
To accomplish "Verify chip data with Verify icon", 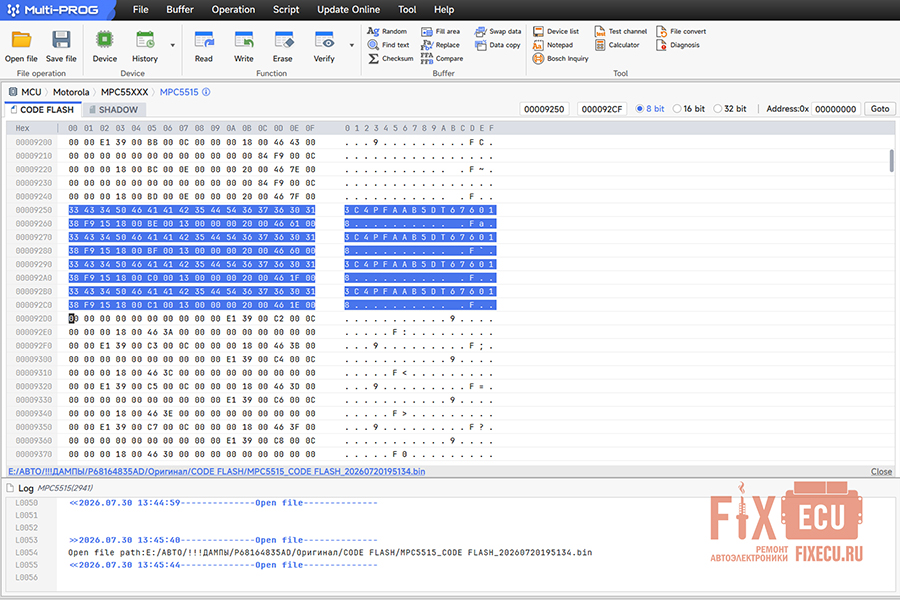I will 324,47.
